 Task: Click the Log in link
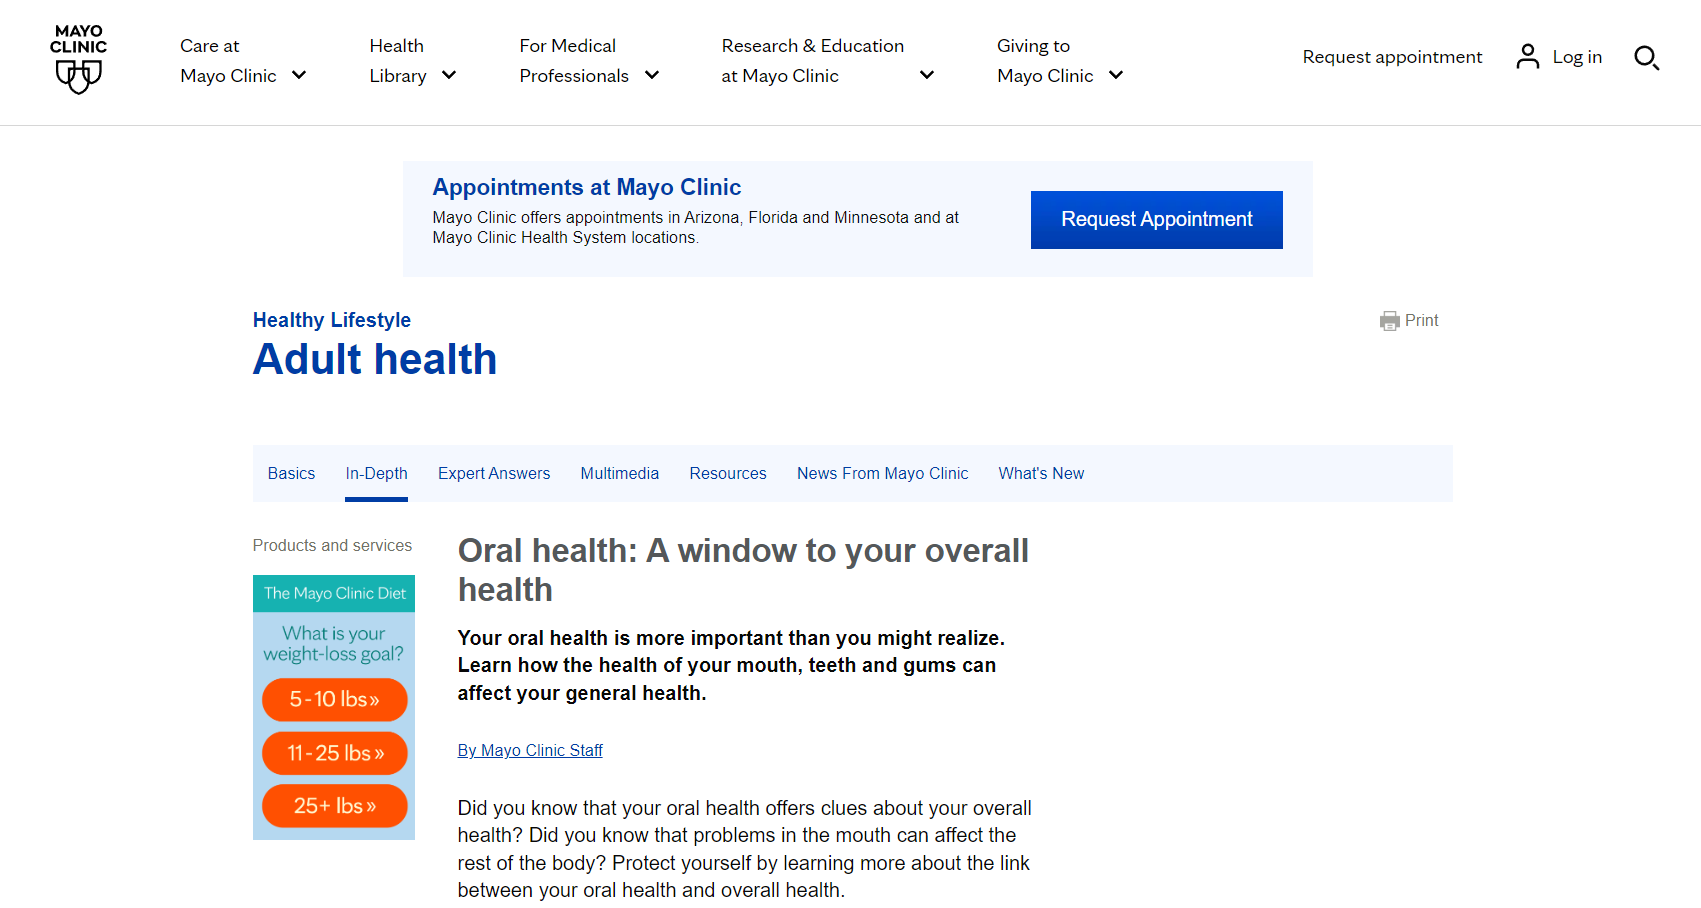click(1577, 57)
